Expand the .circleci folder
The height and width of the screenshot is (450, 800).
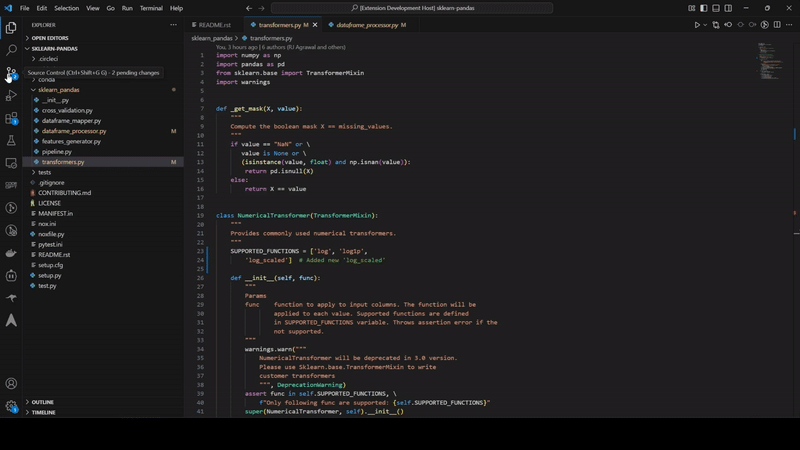pos(48,59)
